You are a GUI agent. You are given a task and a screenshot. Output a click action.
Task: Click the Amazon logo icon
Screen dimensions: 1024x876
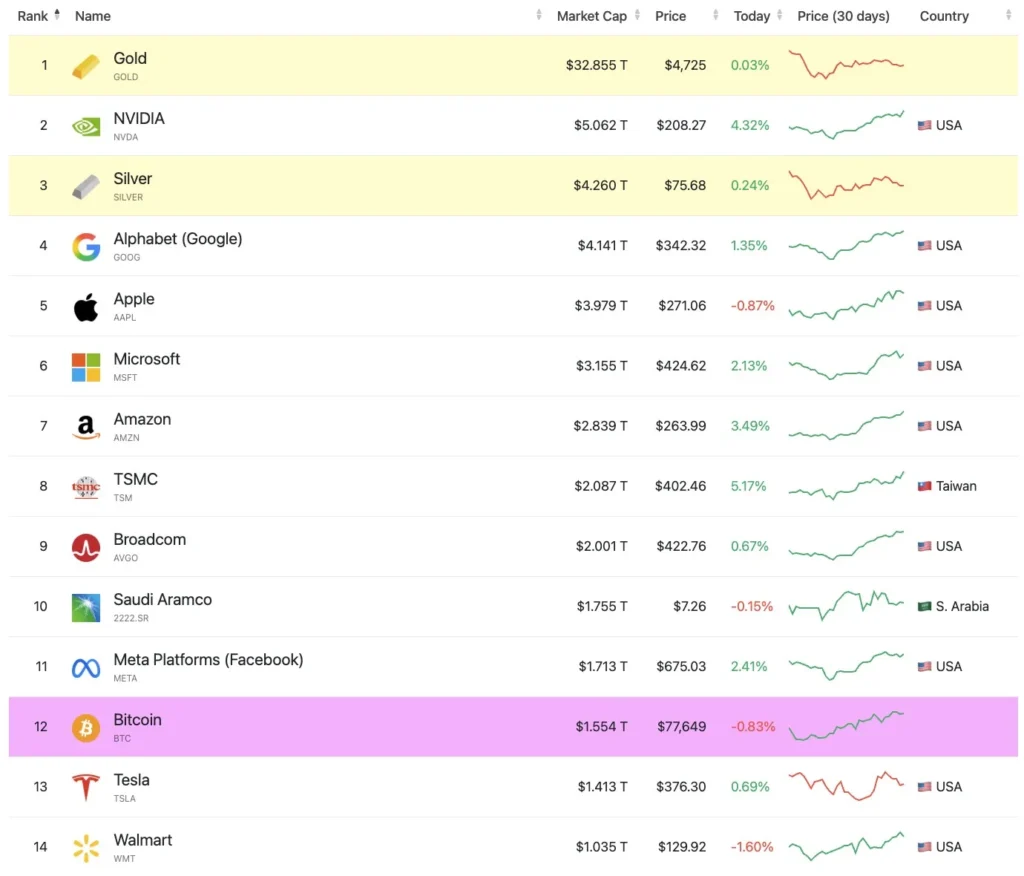[86, 427]
